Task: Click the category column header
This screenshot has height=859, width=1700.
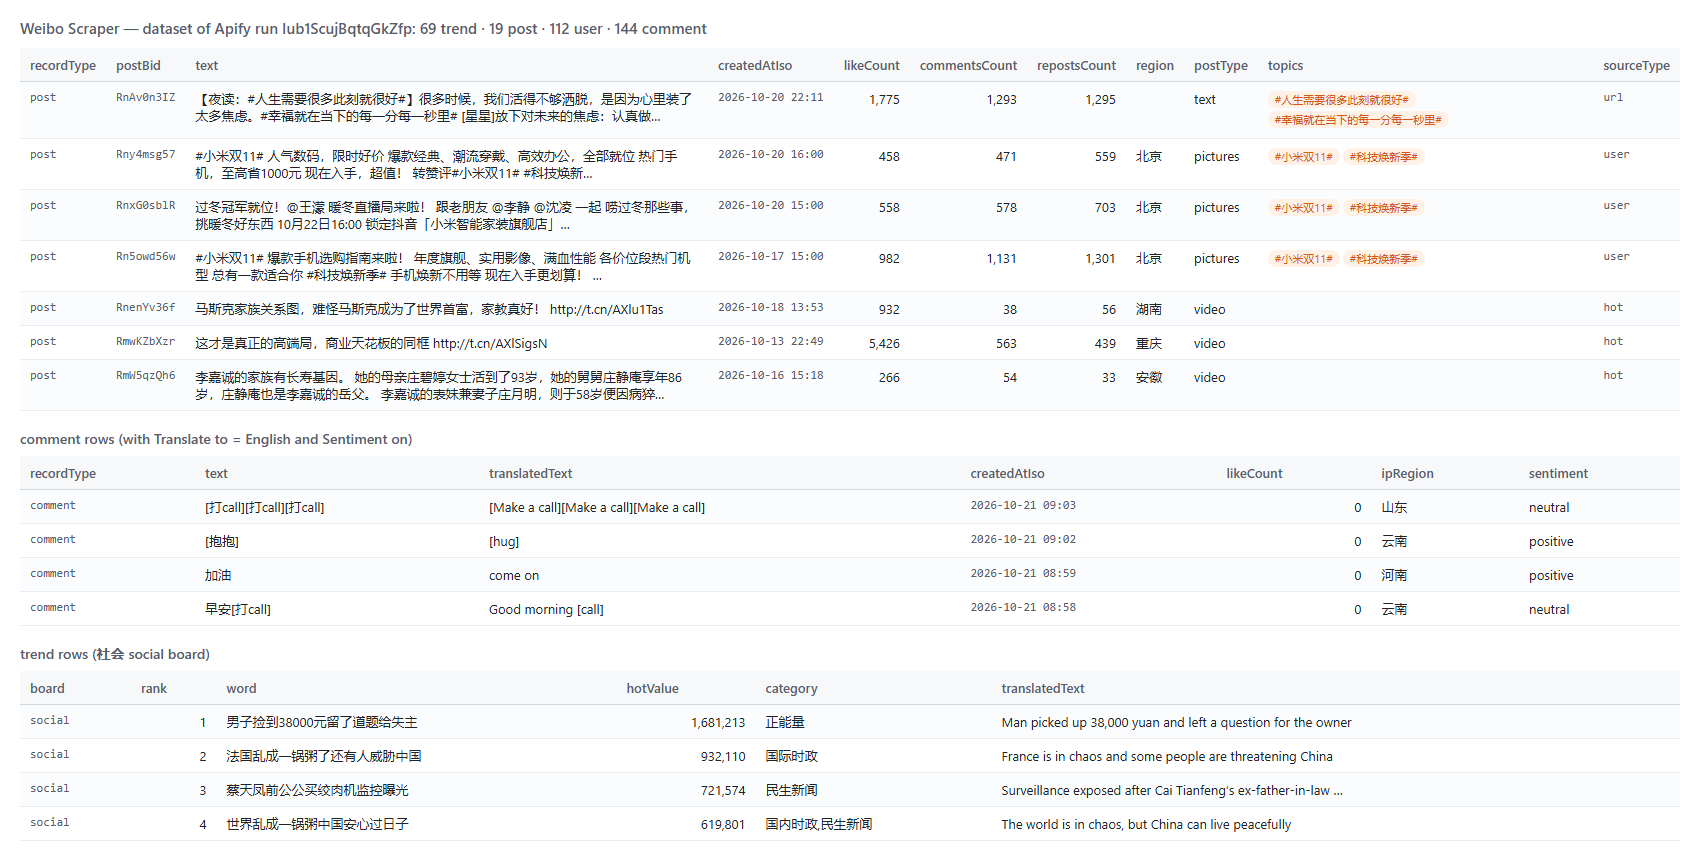Action: pyautogui.click(x=791, y=689)
